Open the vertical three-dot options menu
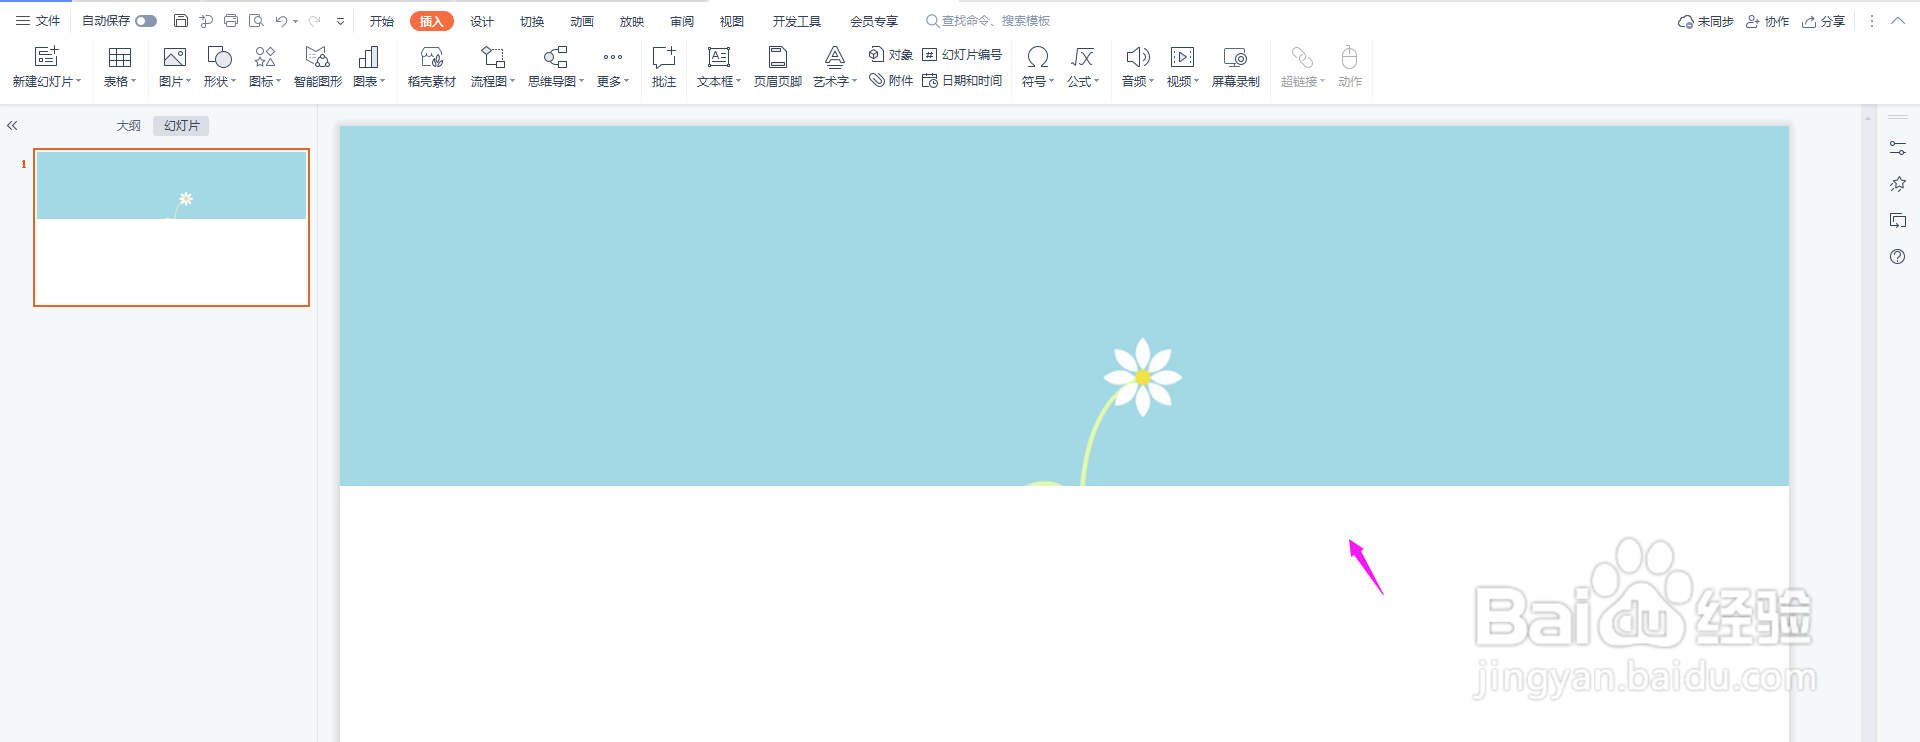Image resolution: width=1920 pixels, height=742 pixels. pyautogui.click(x=1872, y=21)
